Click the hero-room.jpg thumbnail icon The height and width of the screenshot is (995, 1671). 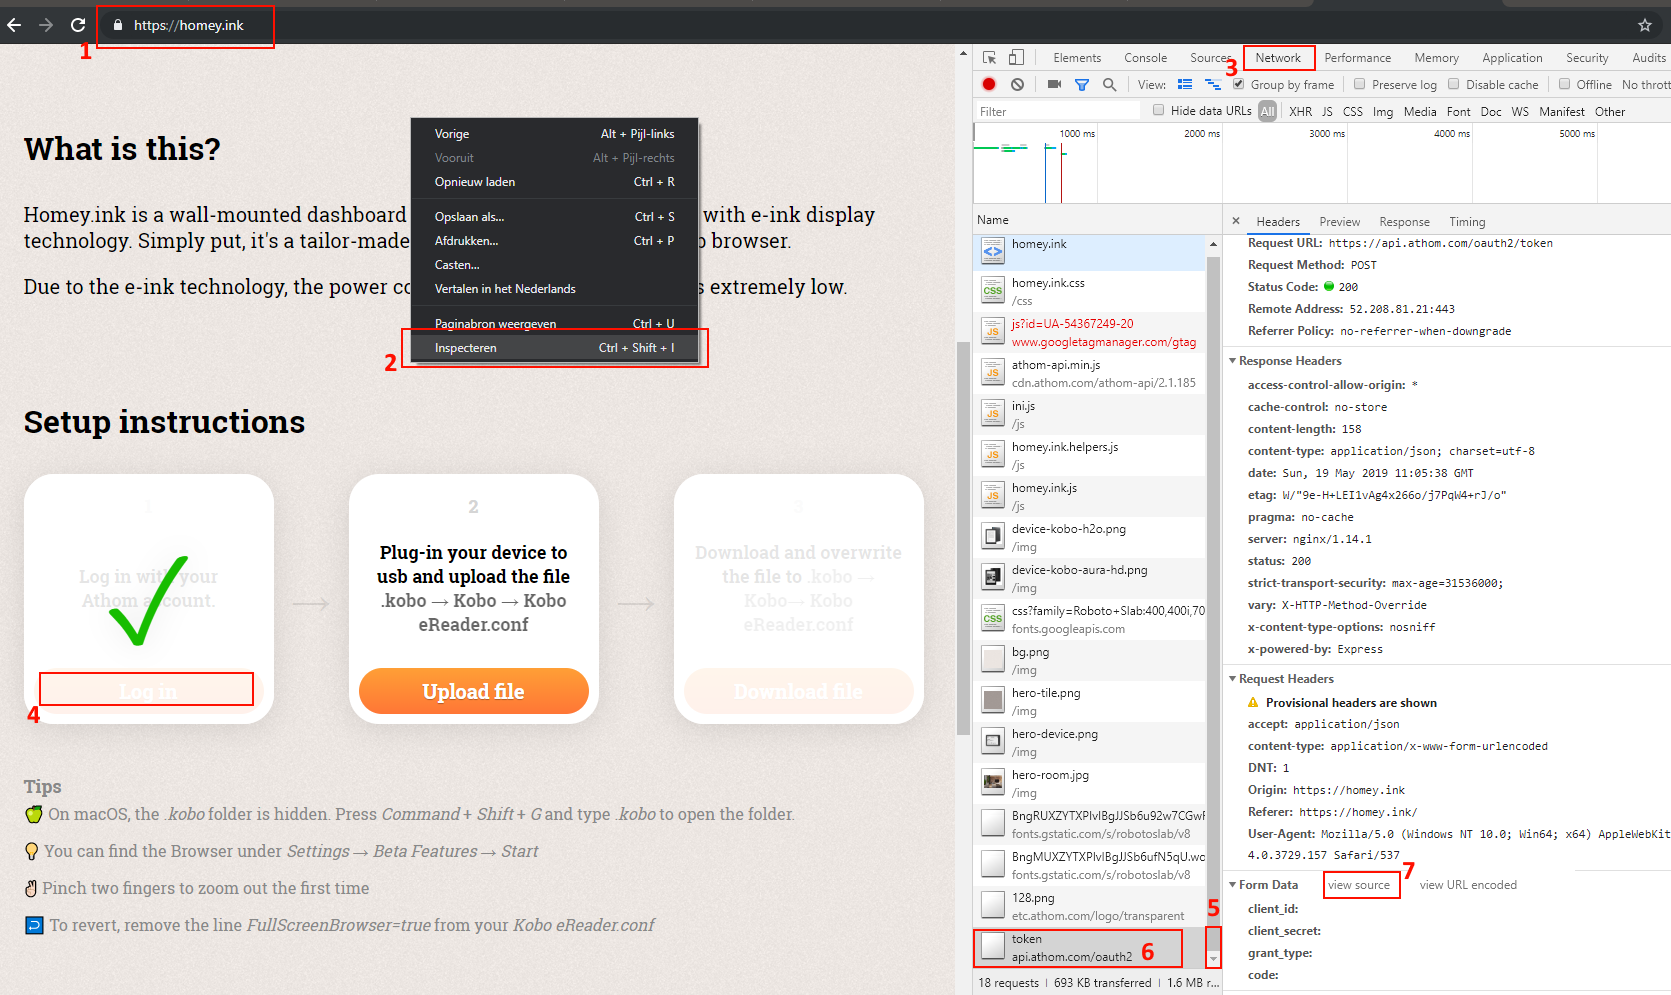tap(993, 783)
